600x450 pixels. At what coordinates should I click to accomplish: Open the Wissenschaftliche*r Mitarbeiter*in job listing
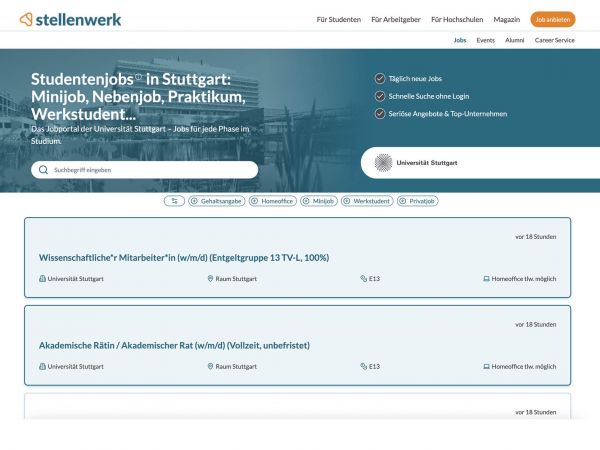[x=184, y=258]
